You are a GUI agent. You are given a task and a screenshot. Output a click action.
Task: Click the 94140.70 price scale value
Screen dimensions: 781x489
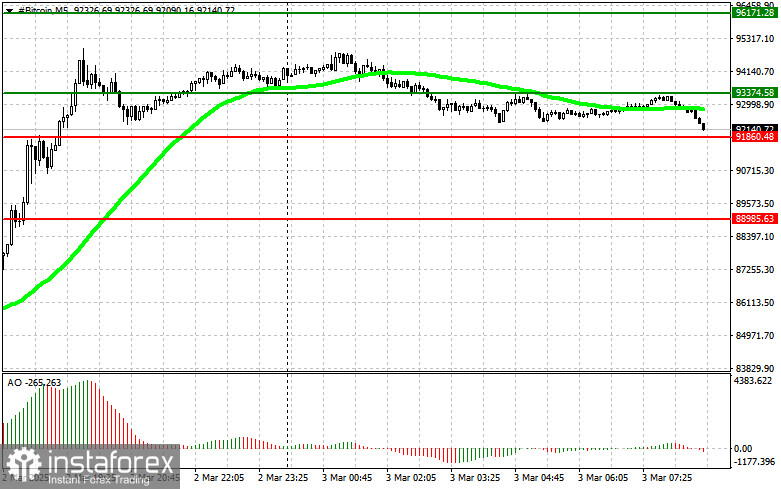point(755,72)
